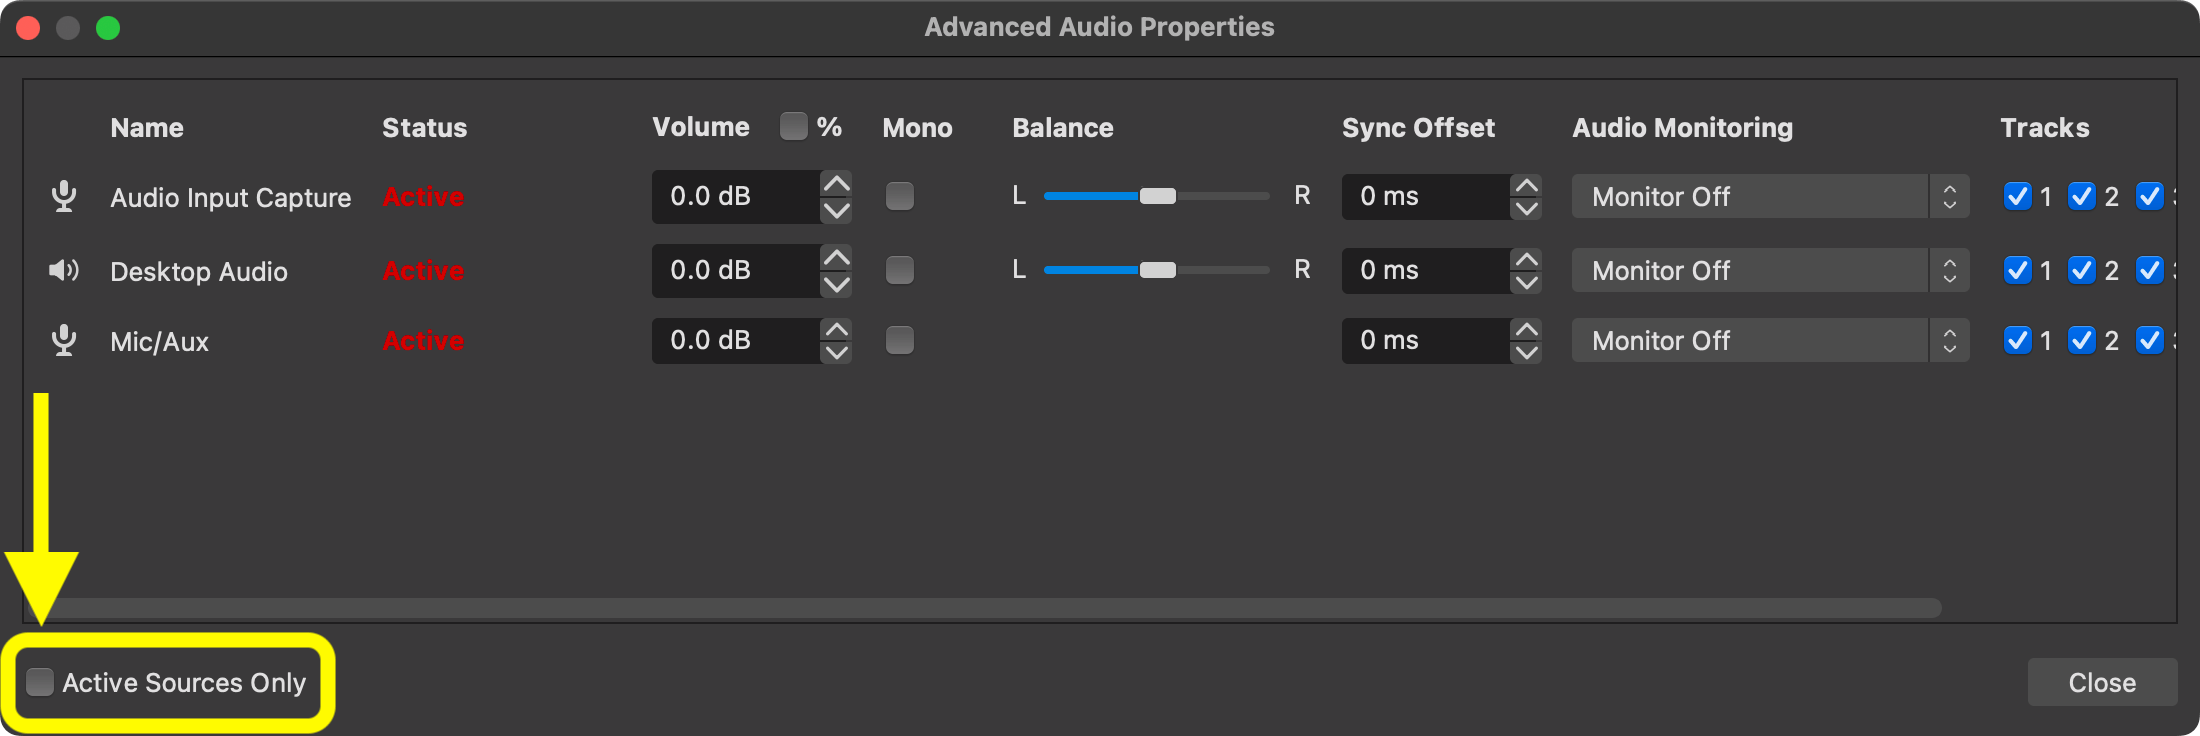2200x736 pixels.
Task: Select the Mic/Aux source name
Action: 160,341
